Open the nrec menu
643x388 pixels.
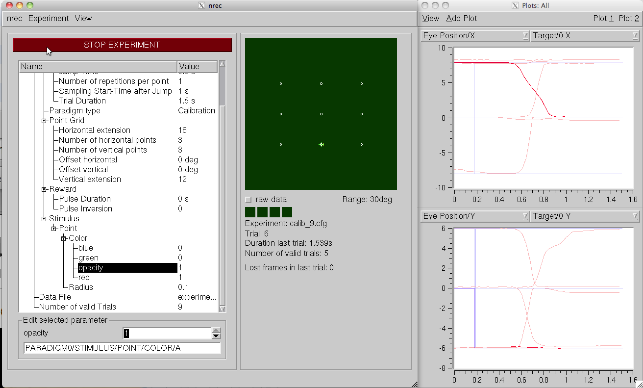14,18
